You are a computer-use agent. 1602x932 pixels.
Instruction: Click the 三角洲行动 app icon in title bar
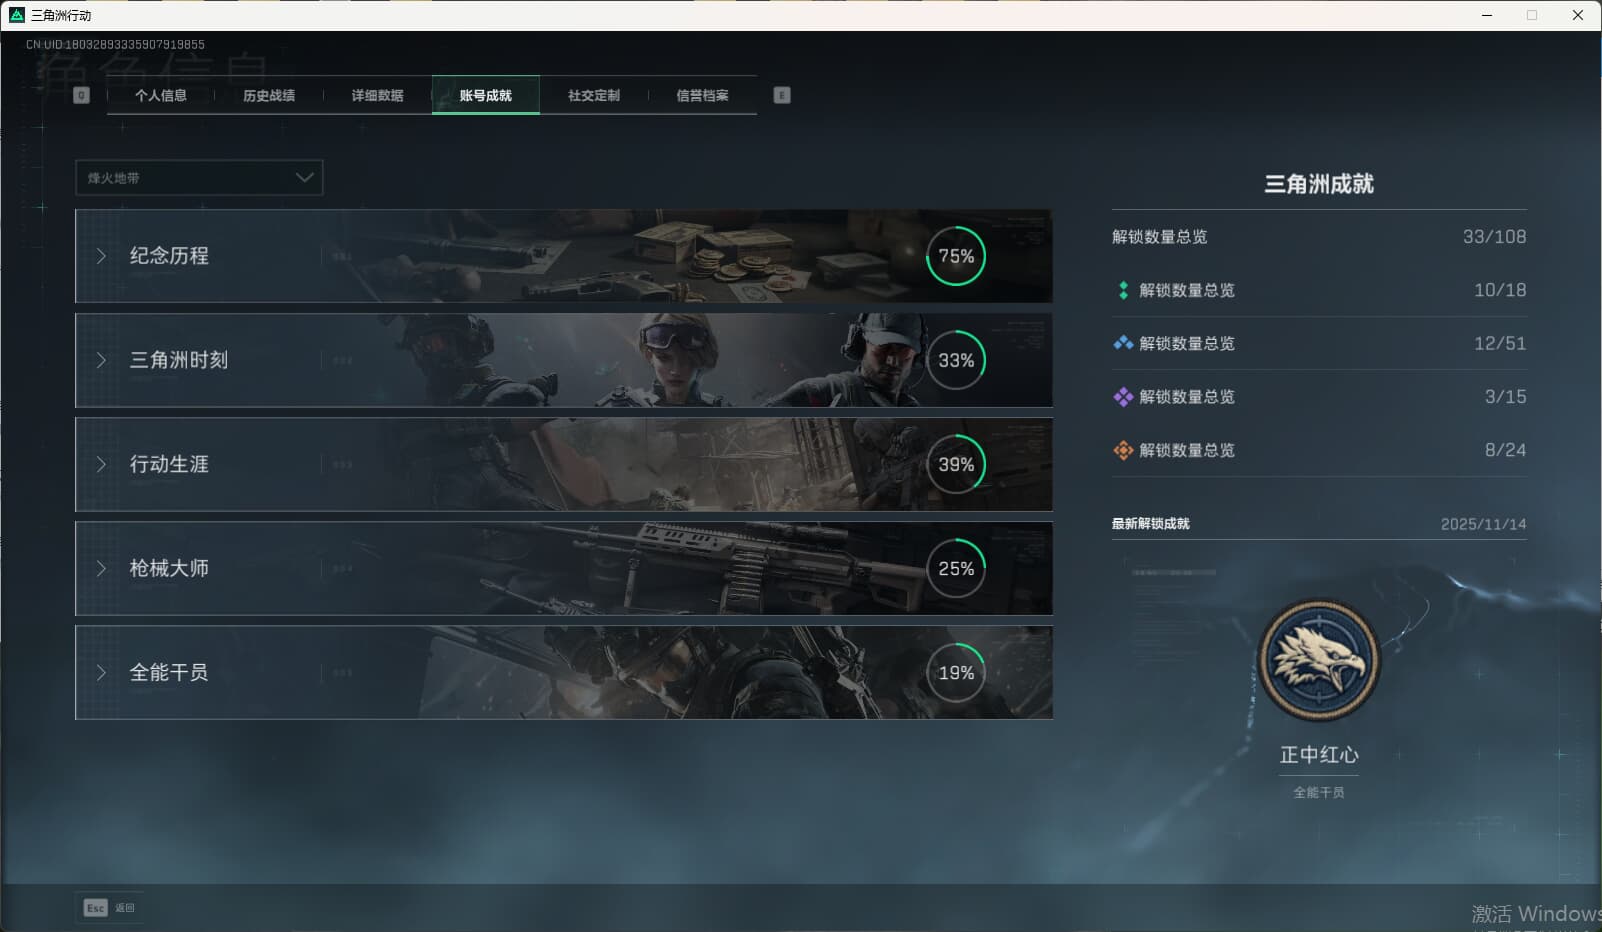16,15
